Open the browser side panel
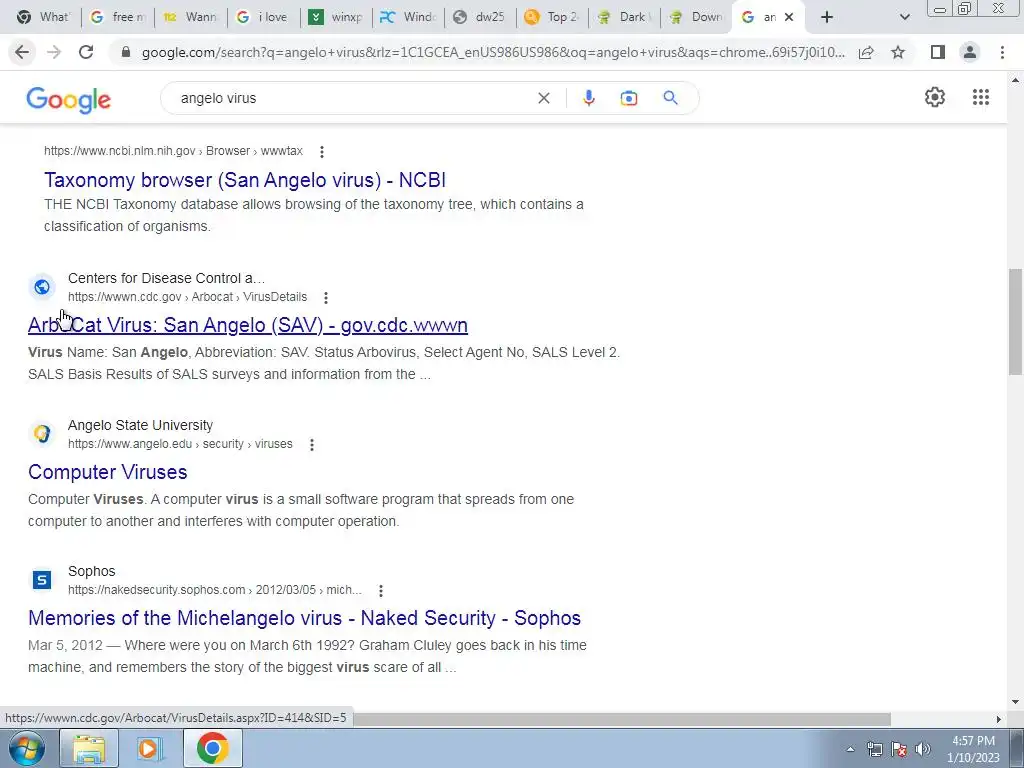The width and height of the screenshot is (1024, 768). (x=938, y=52)
